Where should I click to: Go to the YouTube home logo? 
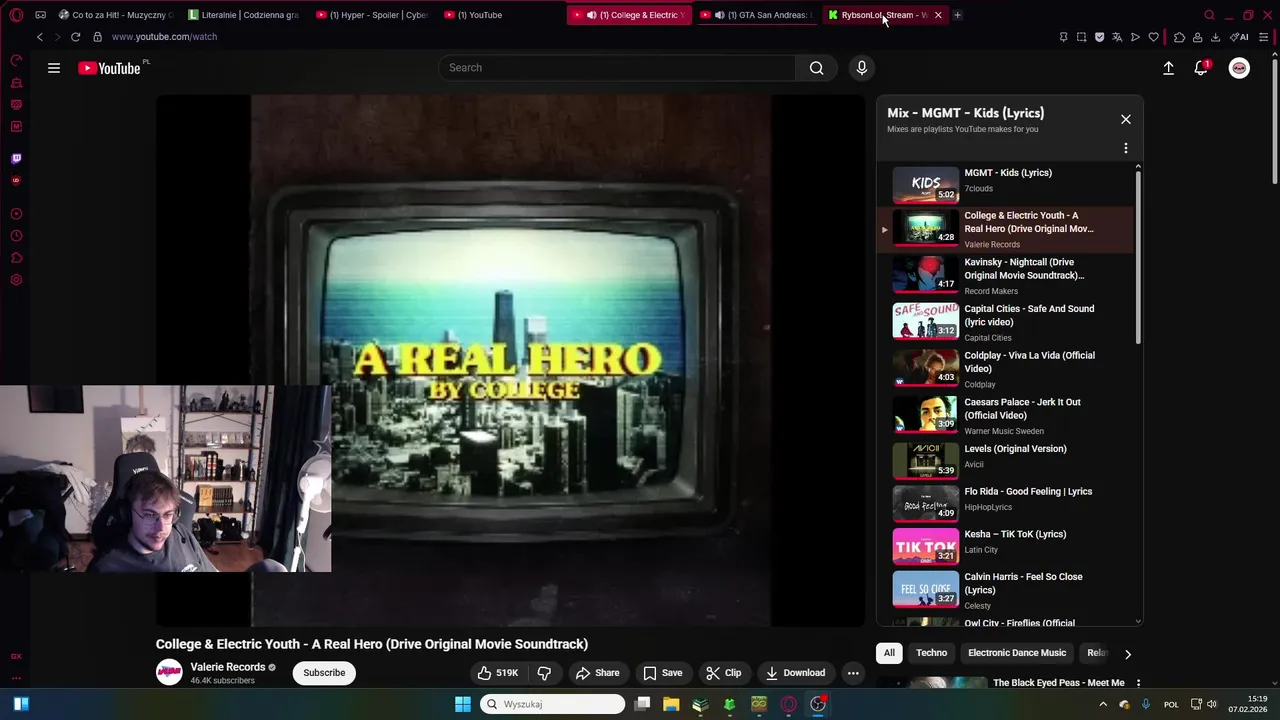[x=109, y=68]
